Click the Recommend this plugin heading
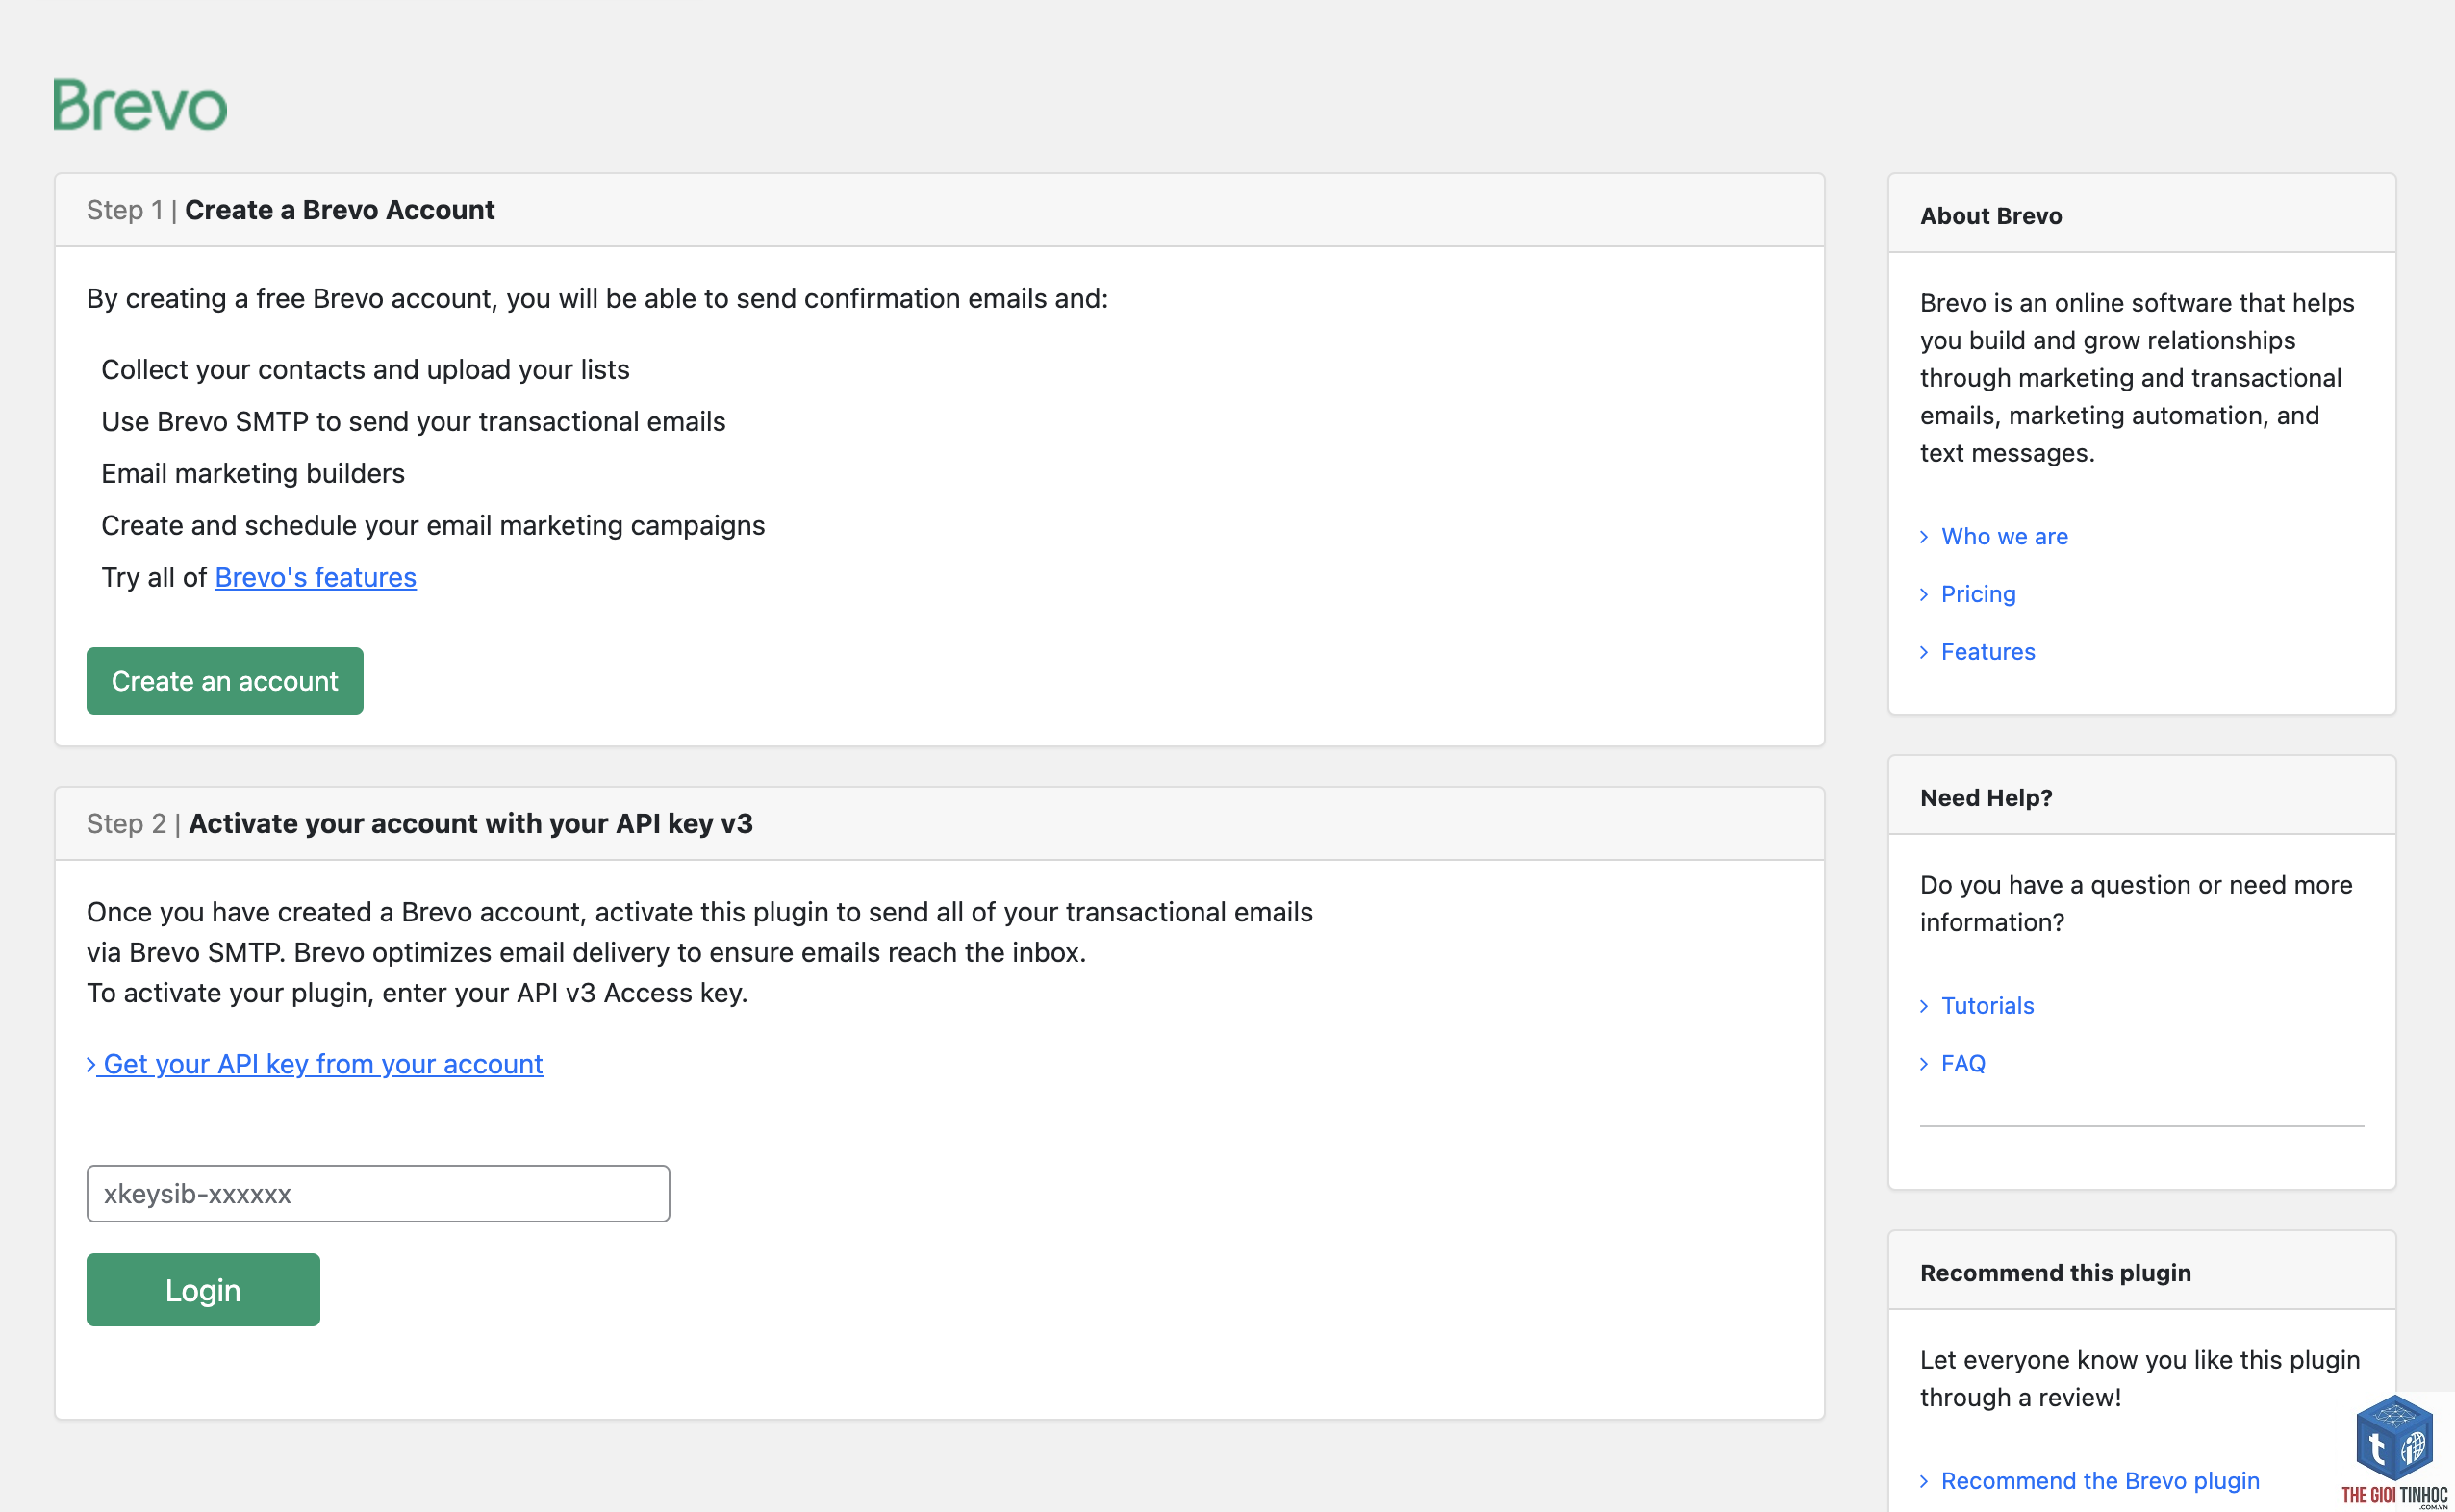Screen dimensions: 2455x1512 click(x=2055, y=1273)
